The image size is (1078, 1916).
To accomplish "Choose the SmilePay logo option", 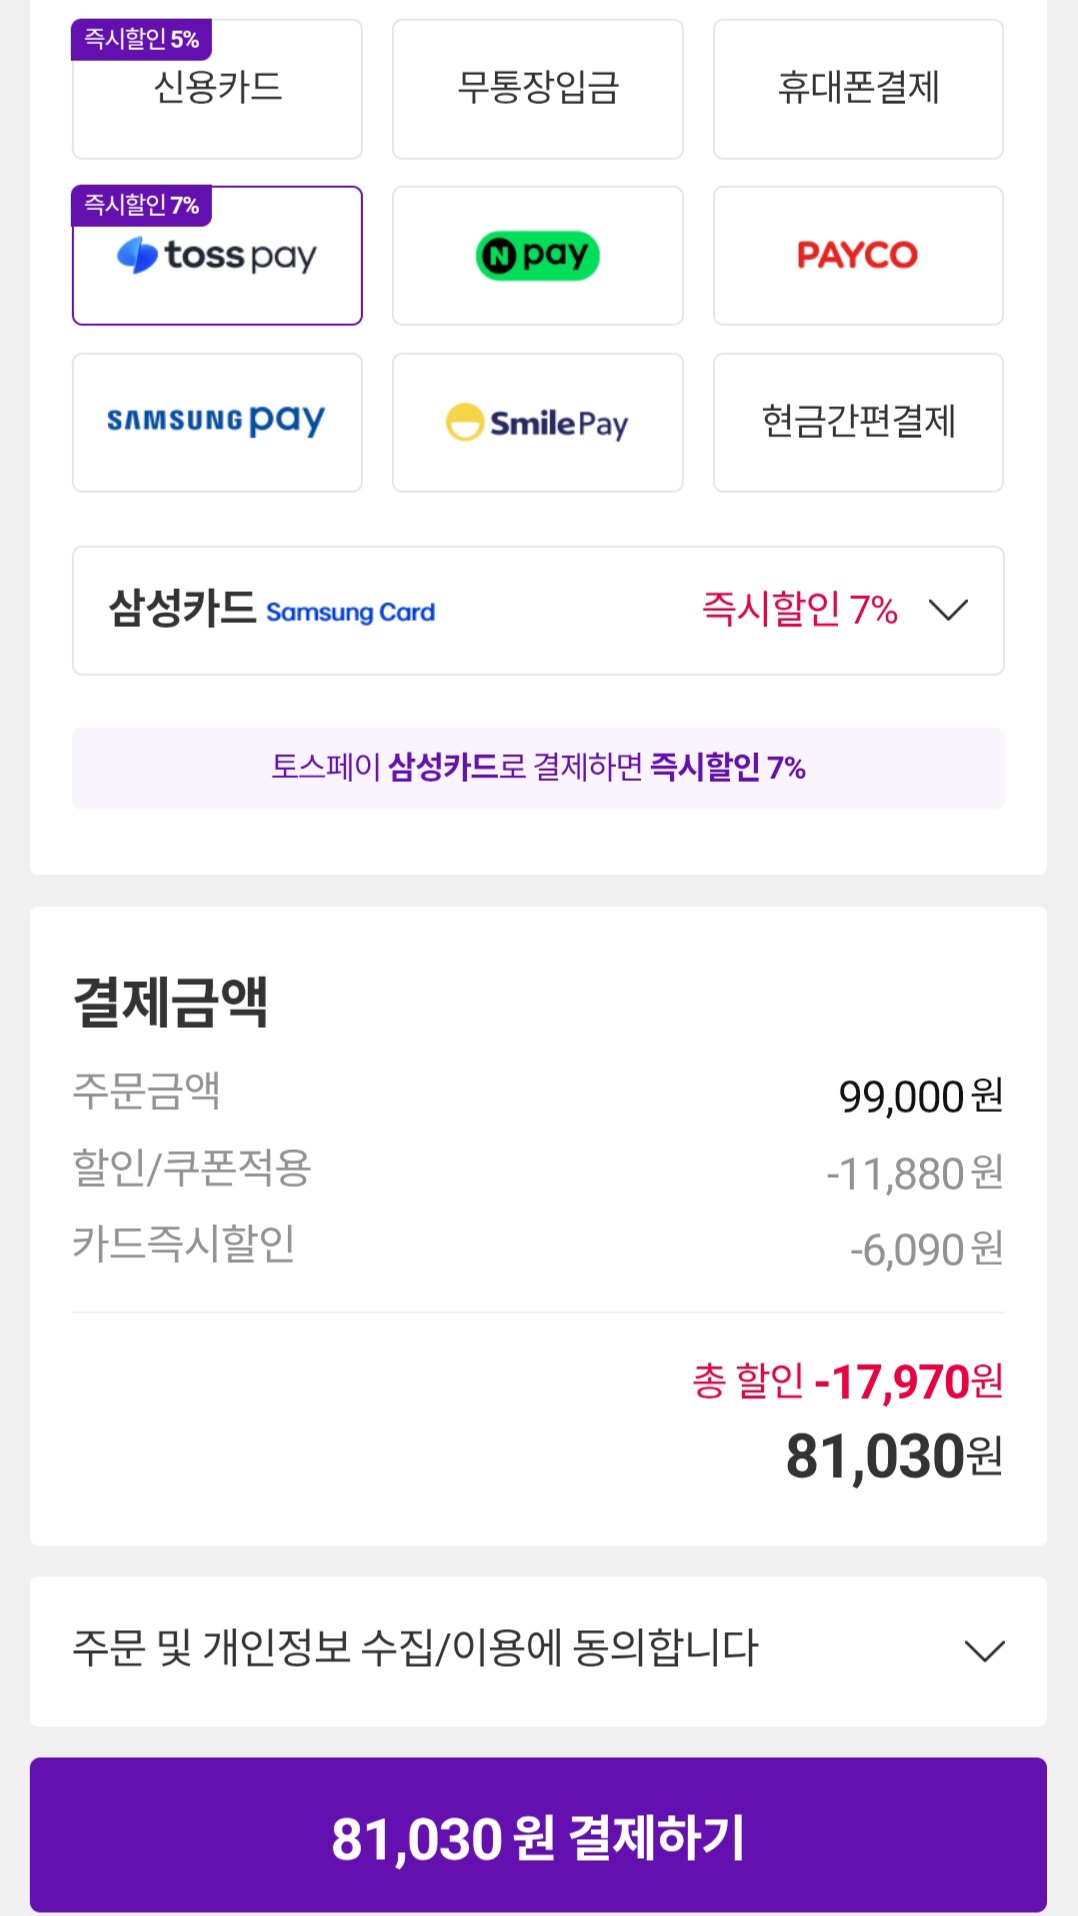I will click(x=537, y=422).
